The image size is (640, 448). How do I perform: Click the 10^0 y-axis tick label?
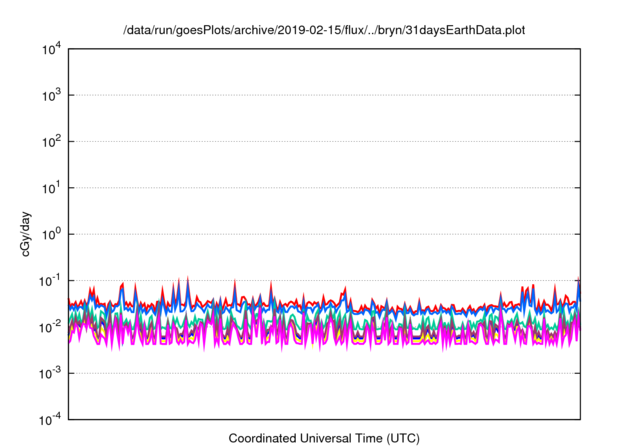click(x=51, y=235)
